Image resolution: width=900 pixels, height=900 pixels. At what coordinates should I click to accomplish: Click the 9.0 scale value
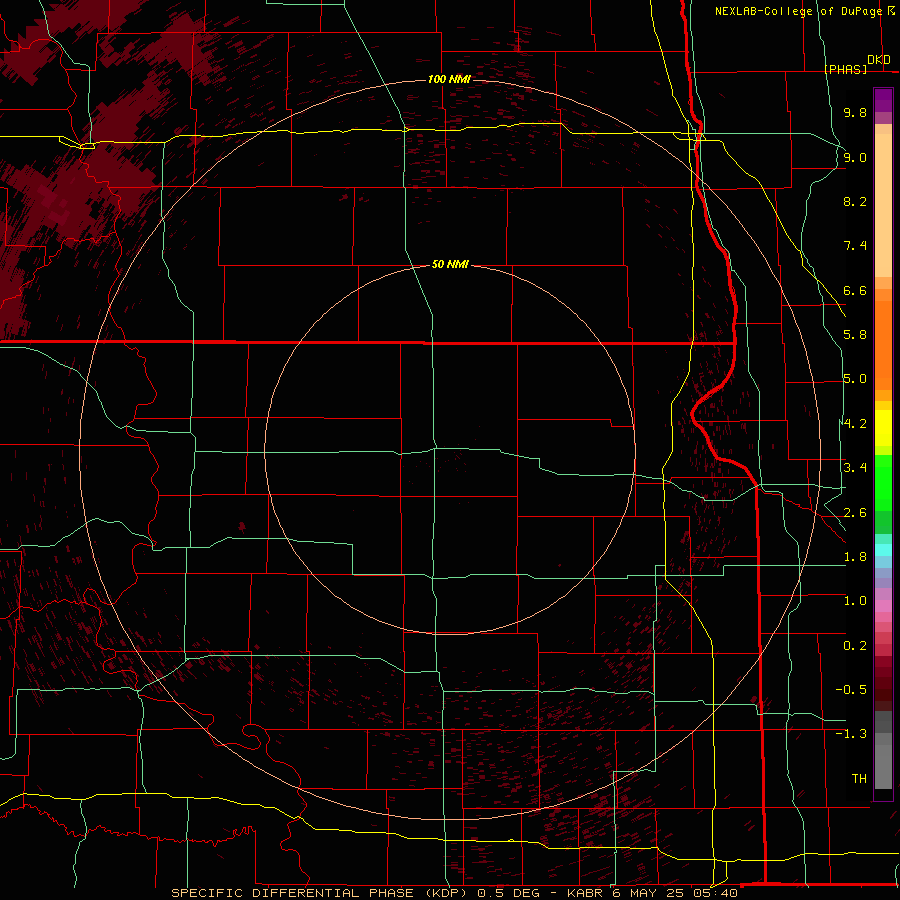(855, 157)
